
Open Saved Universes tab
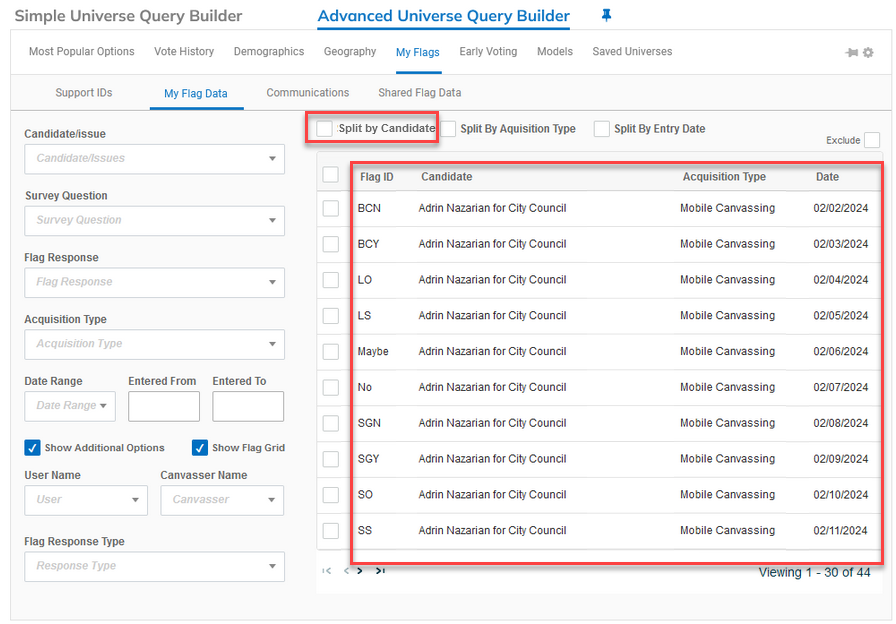point(632,51)
